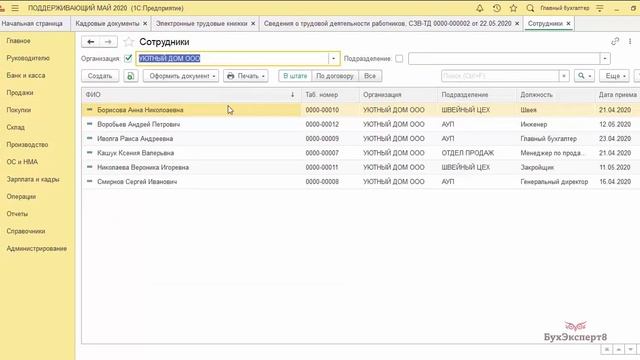Open the Производство section
Image resolution: width=640 pixels, height=360 pixels.
tap(27, 144)
